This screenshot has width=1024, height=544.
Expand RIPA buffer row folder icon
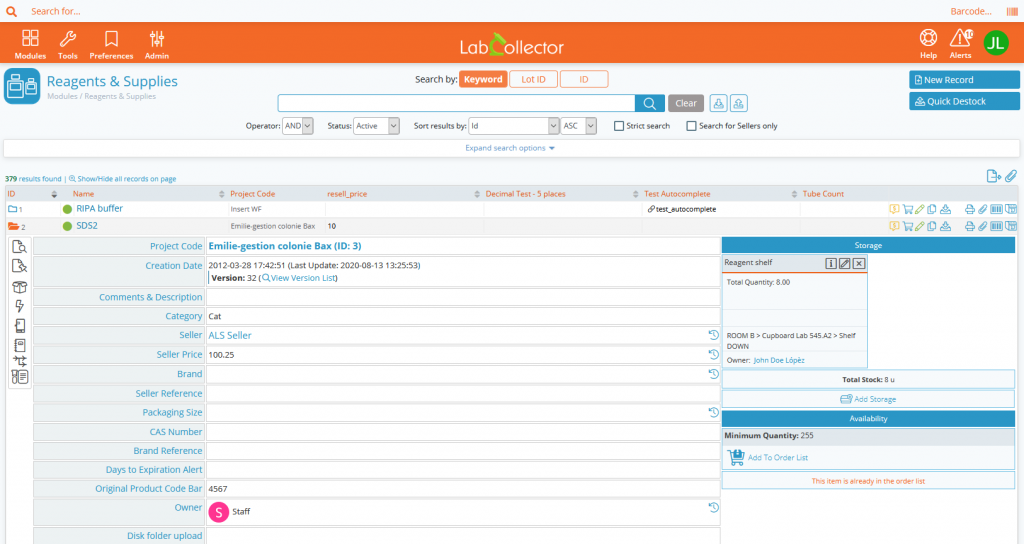coord(12,209)
